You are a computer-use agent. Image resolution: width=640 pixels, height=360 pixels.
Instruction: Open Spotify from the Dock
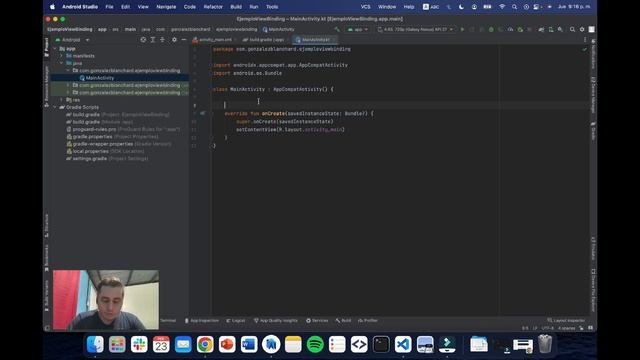tap(315, 344)
